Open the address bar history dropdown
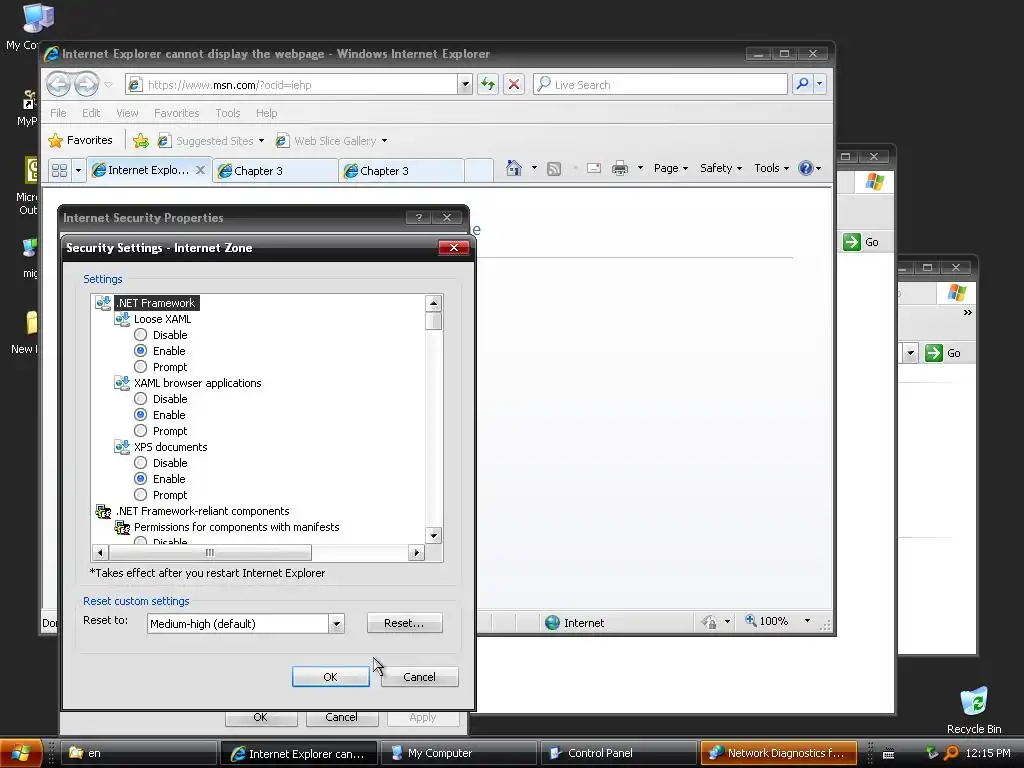 (x=464, y=84)
